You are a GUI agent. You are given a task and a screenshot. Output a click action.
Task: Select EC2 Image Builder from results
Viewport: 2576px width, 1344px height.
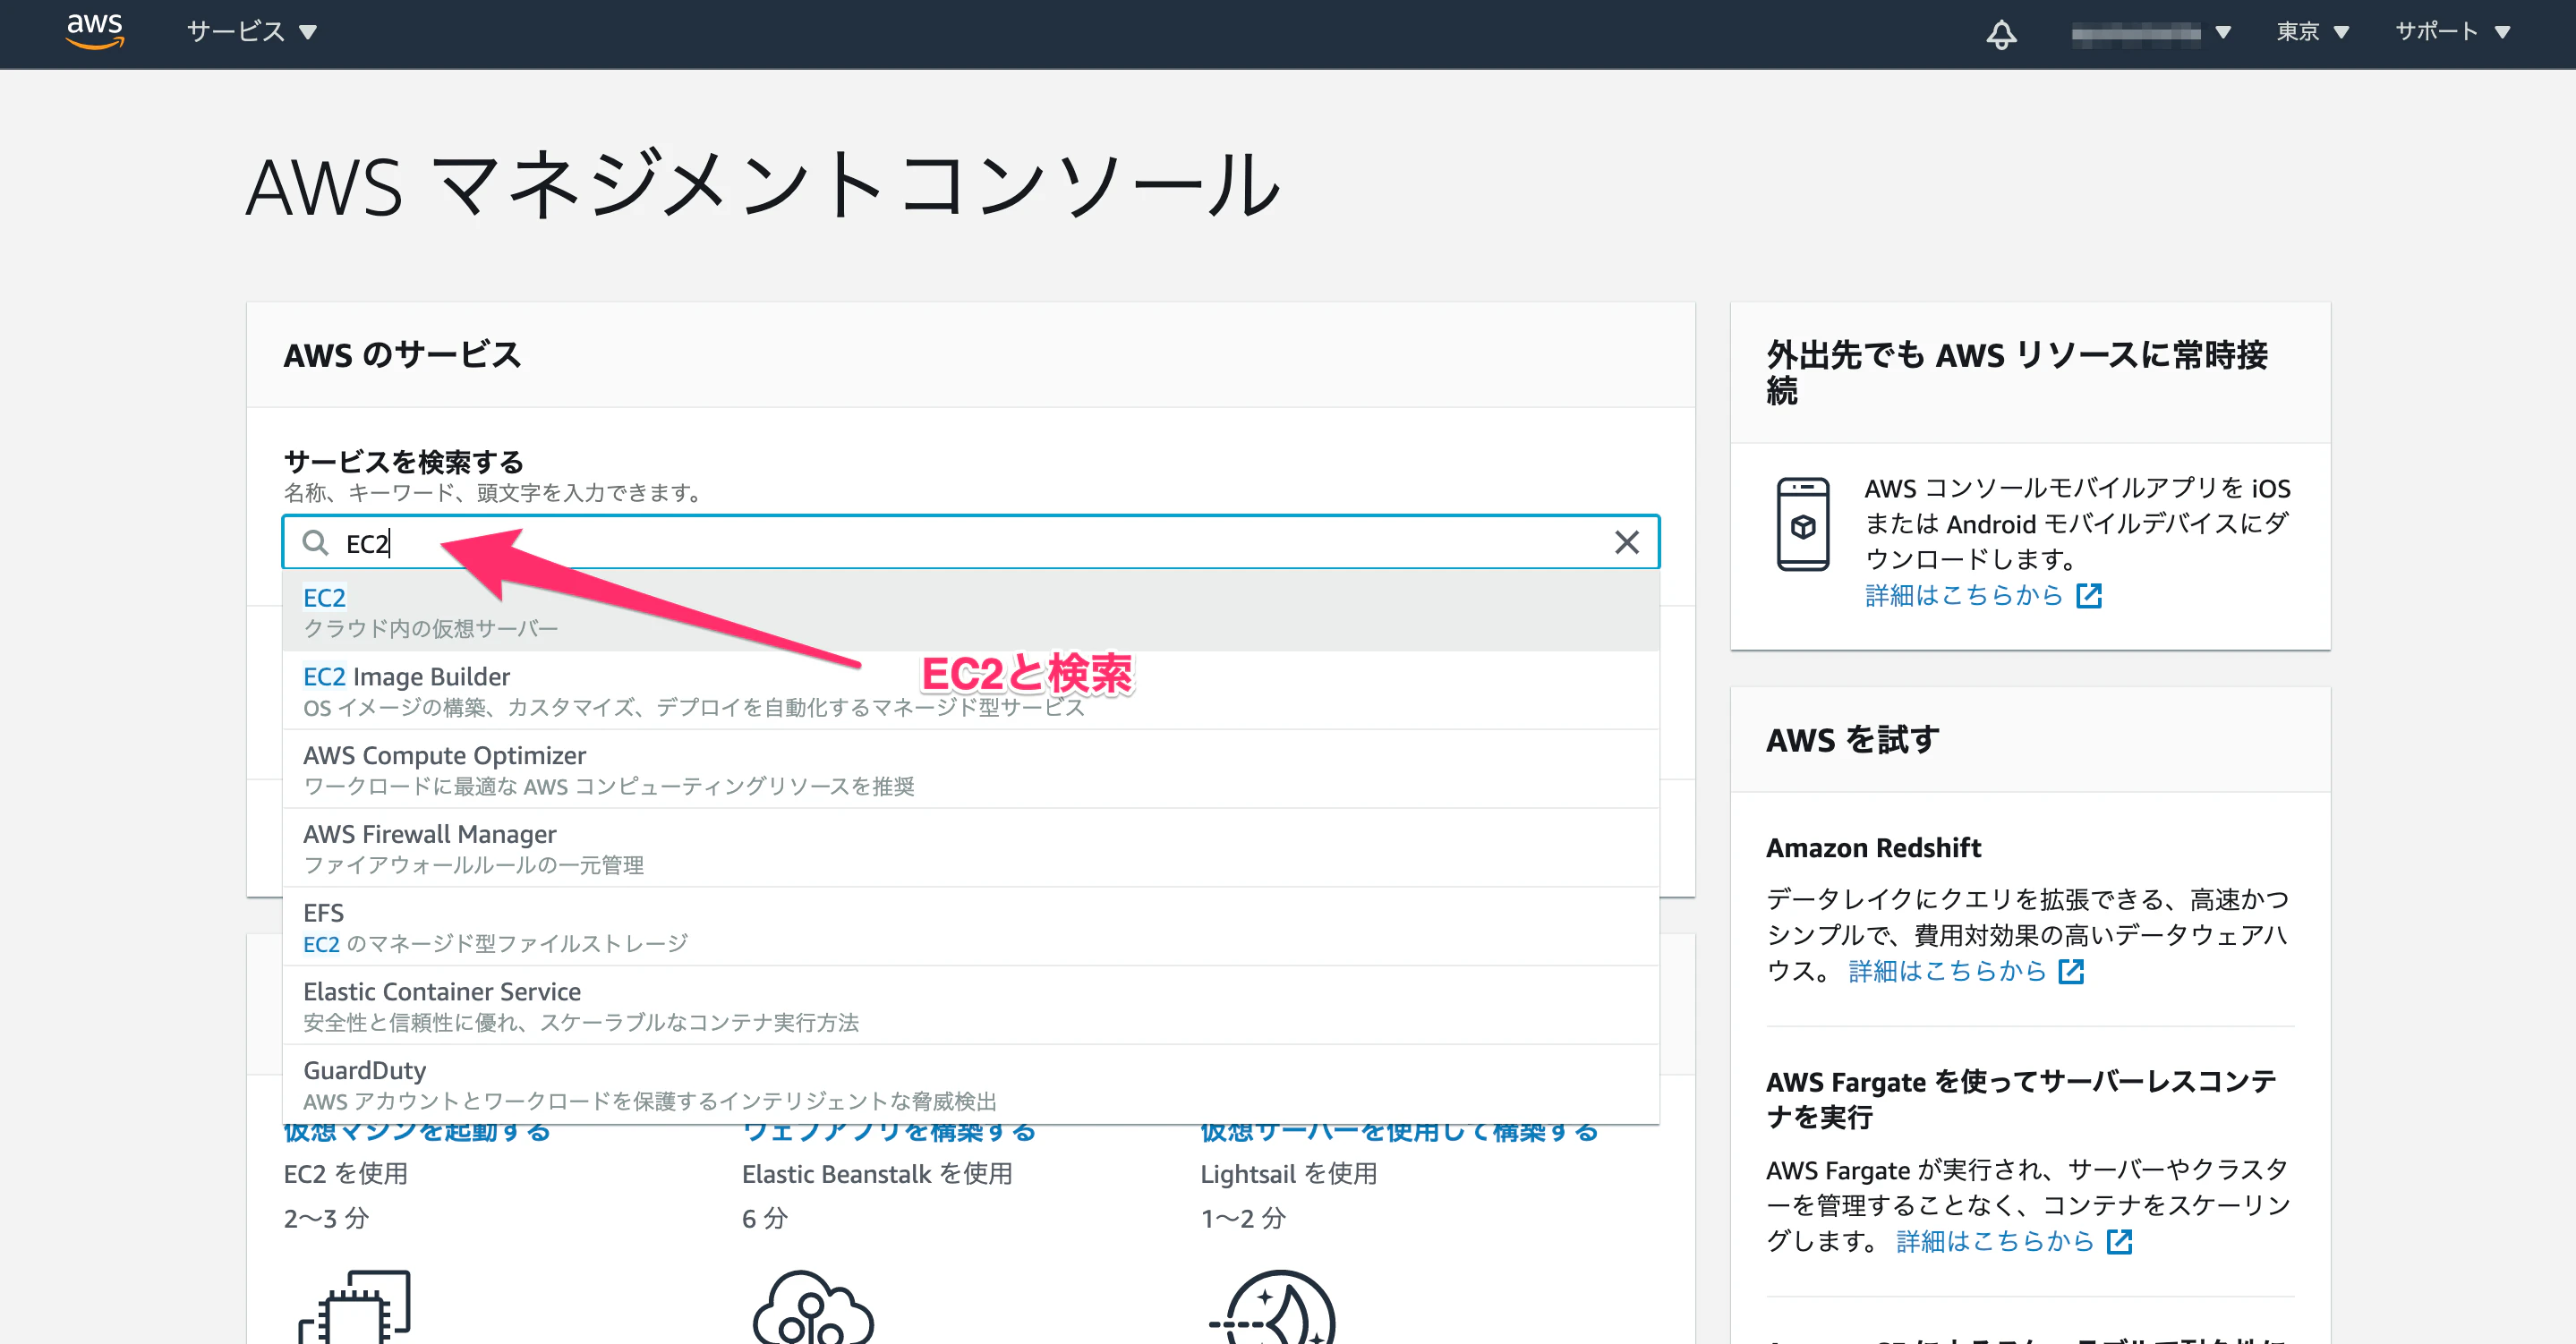click(971, 690)
